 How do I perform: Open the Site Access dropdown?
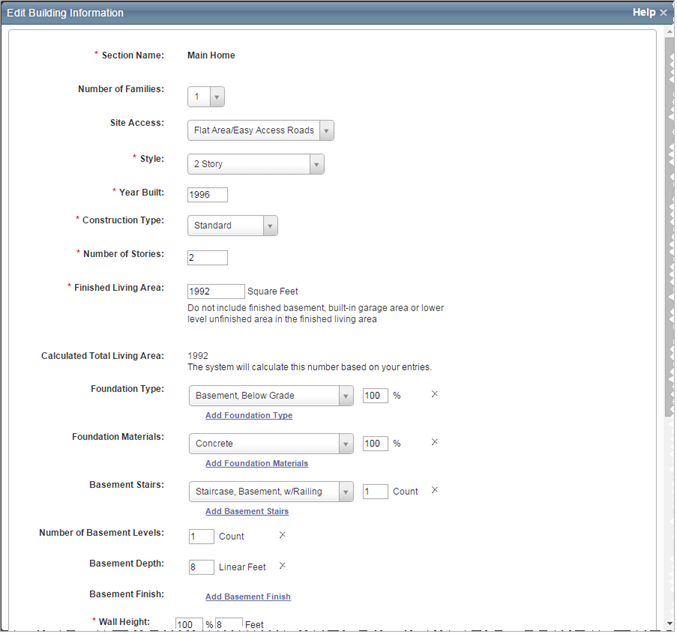[x=326, y=130]
